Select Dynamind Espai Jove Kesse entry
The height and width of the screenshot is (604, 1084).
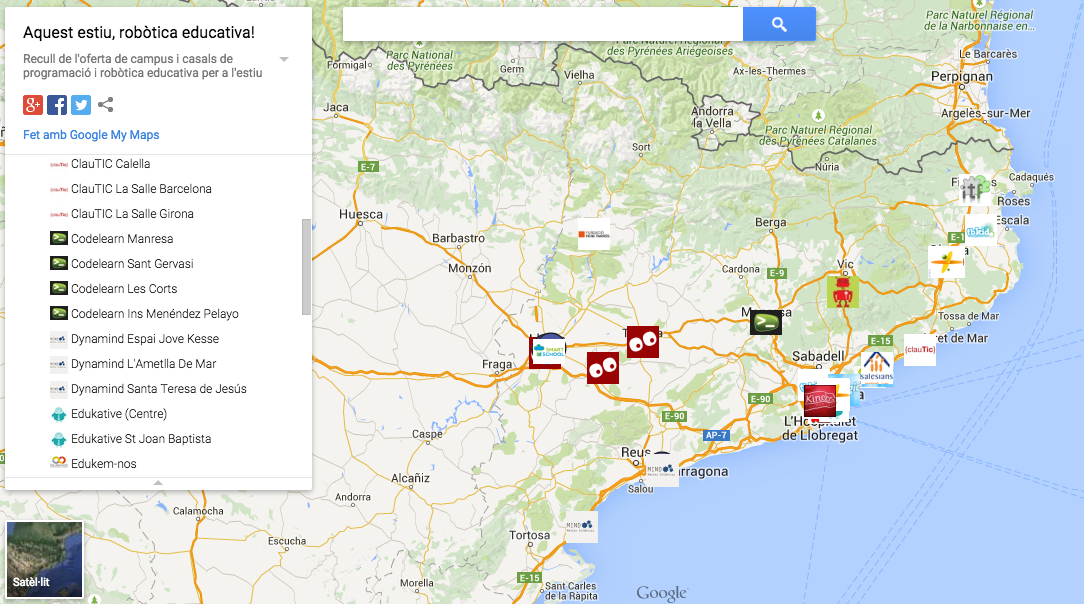pos(144,339)
